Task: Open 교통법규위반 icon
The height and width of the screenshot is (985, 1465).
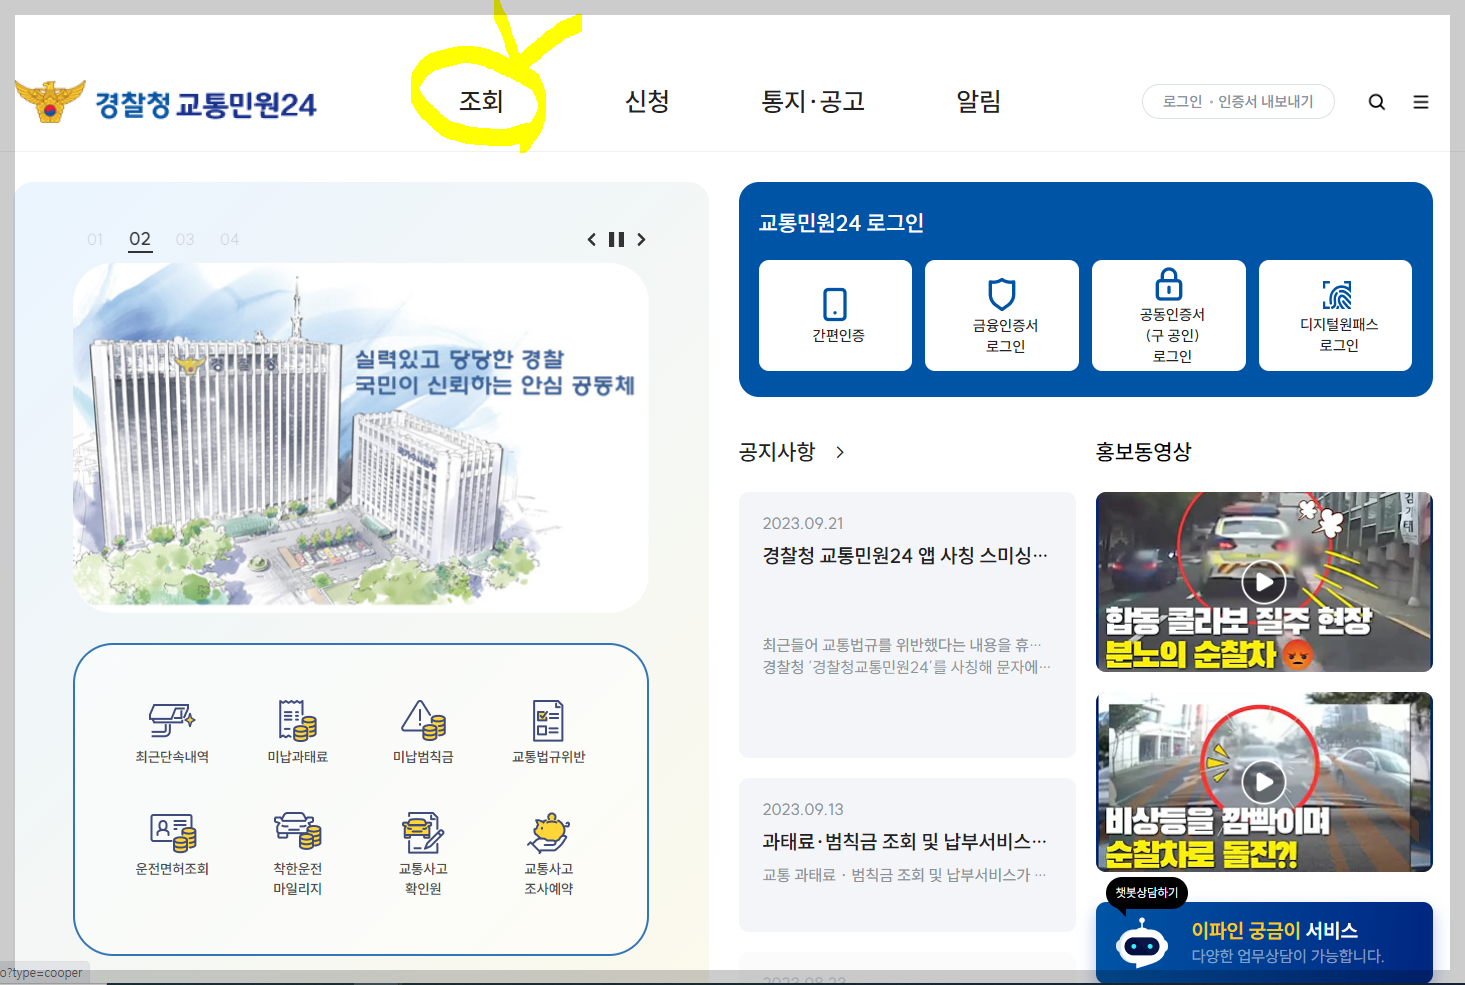Action: 548,733
